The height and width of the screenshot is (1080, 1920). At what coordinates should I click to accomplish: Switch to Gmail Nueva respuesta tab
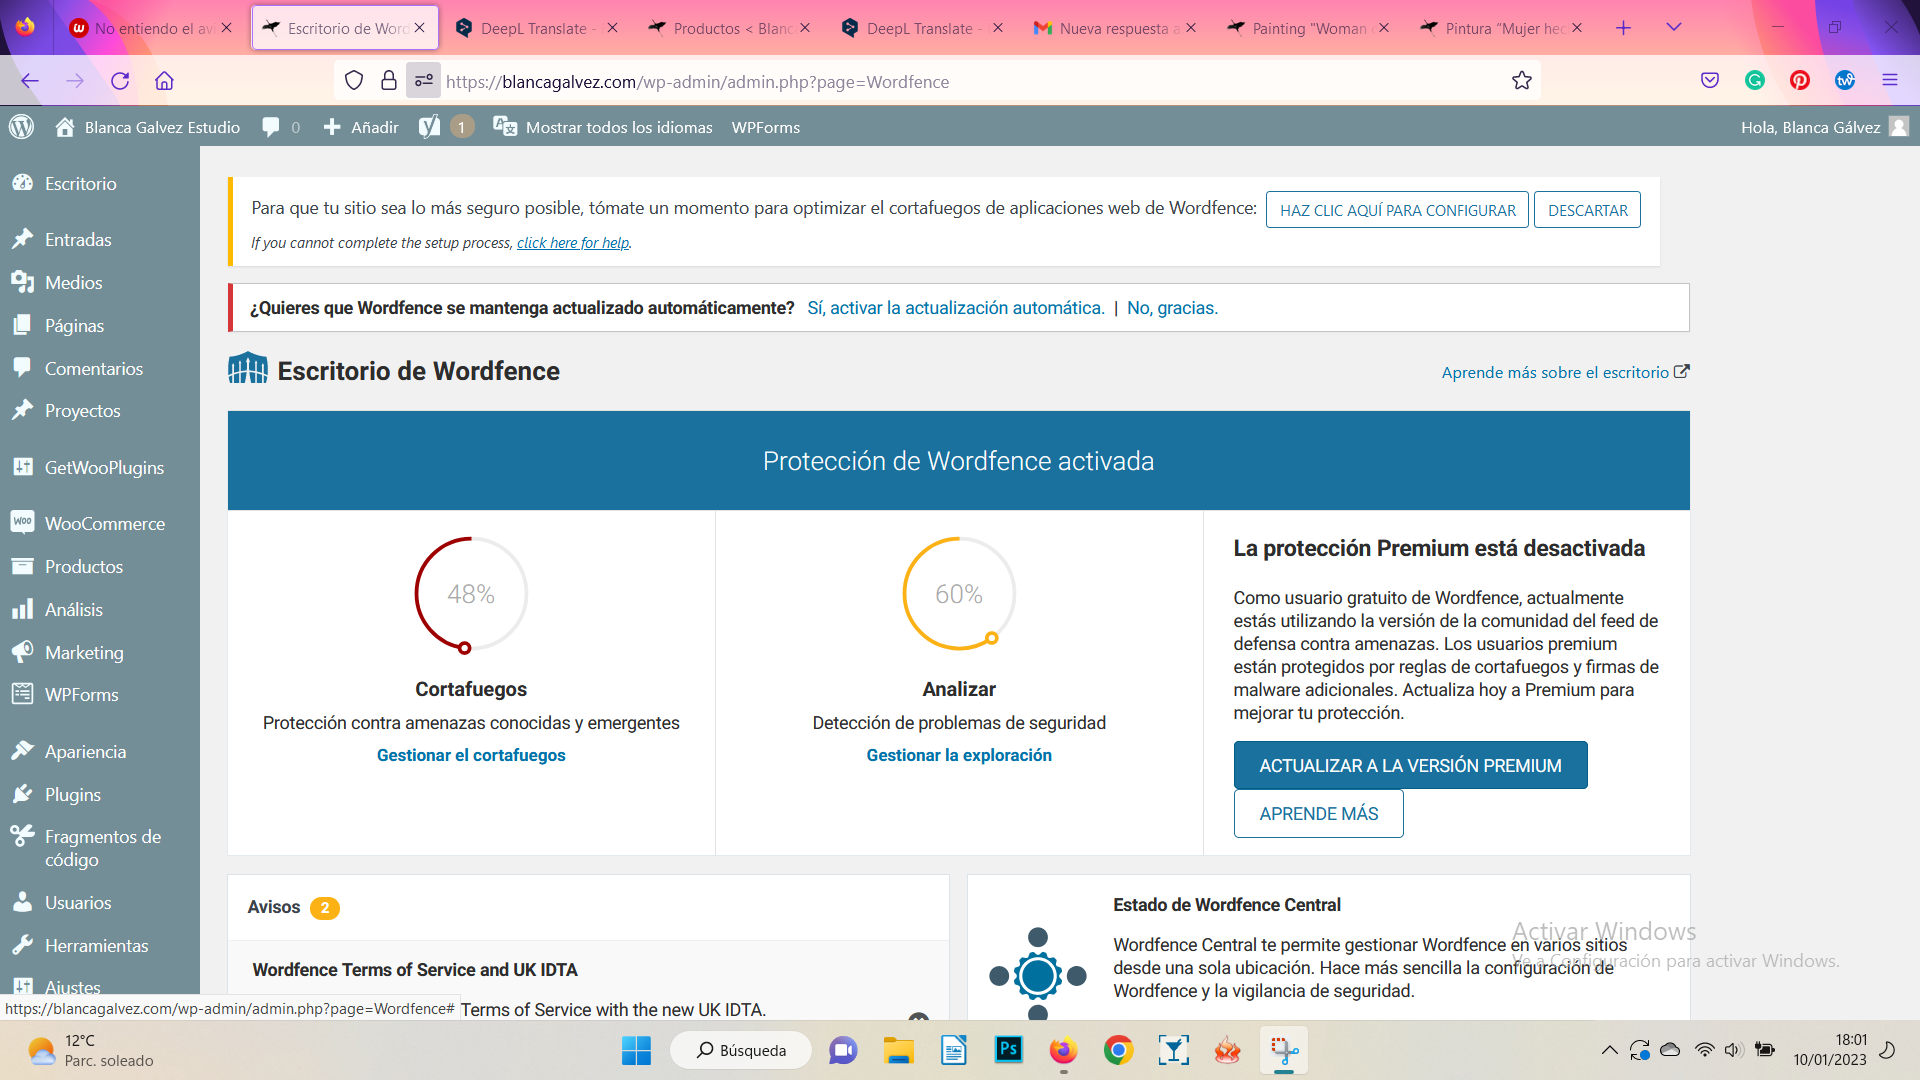coord(1115,28)
